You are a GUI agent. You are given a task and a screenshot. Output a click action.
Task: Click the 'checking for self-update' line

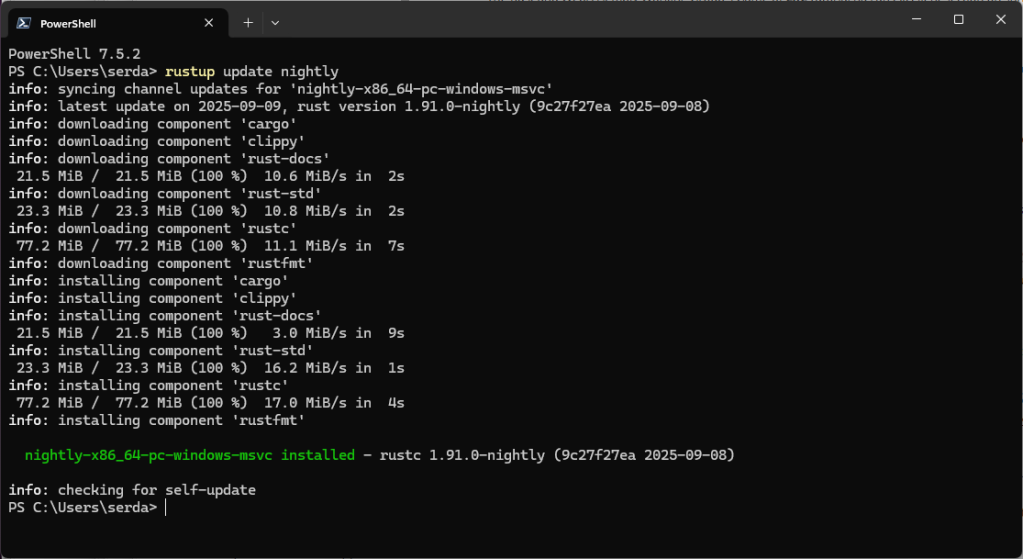click(132, 490)
